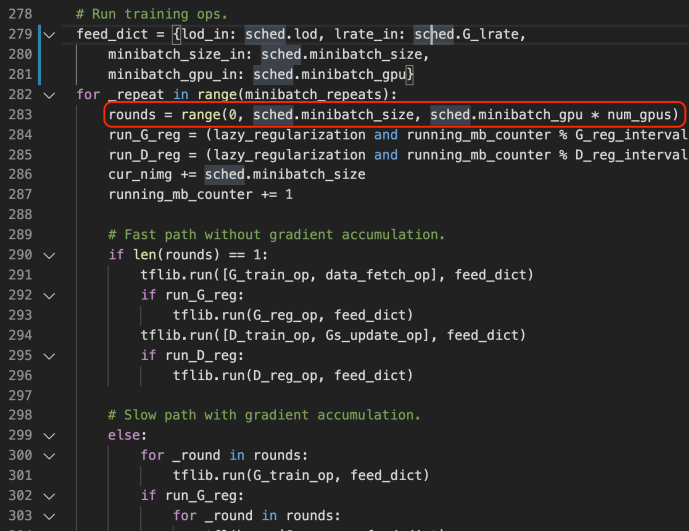Fold the for _round loop at line 300

tap(50, 455)
